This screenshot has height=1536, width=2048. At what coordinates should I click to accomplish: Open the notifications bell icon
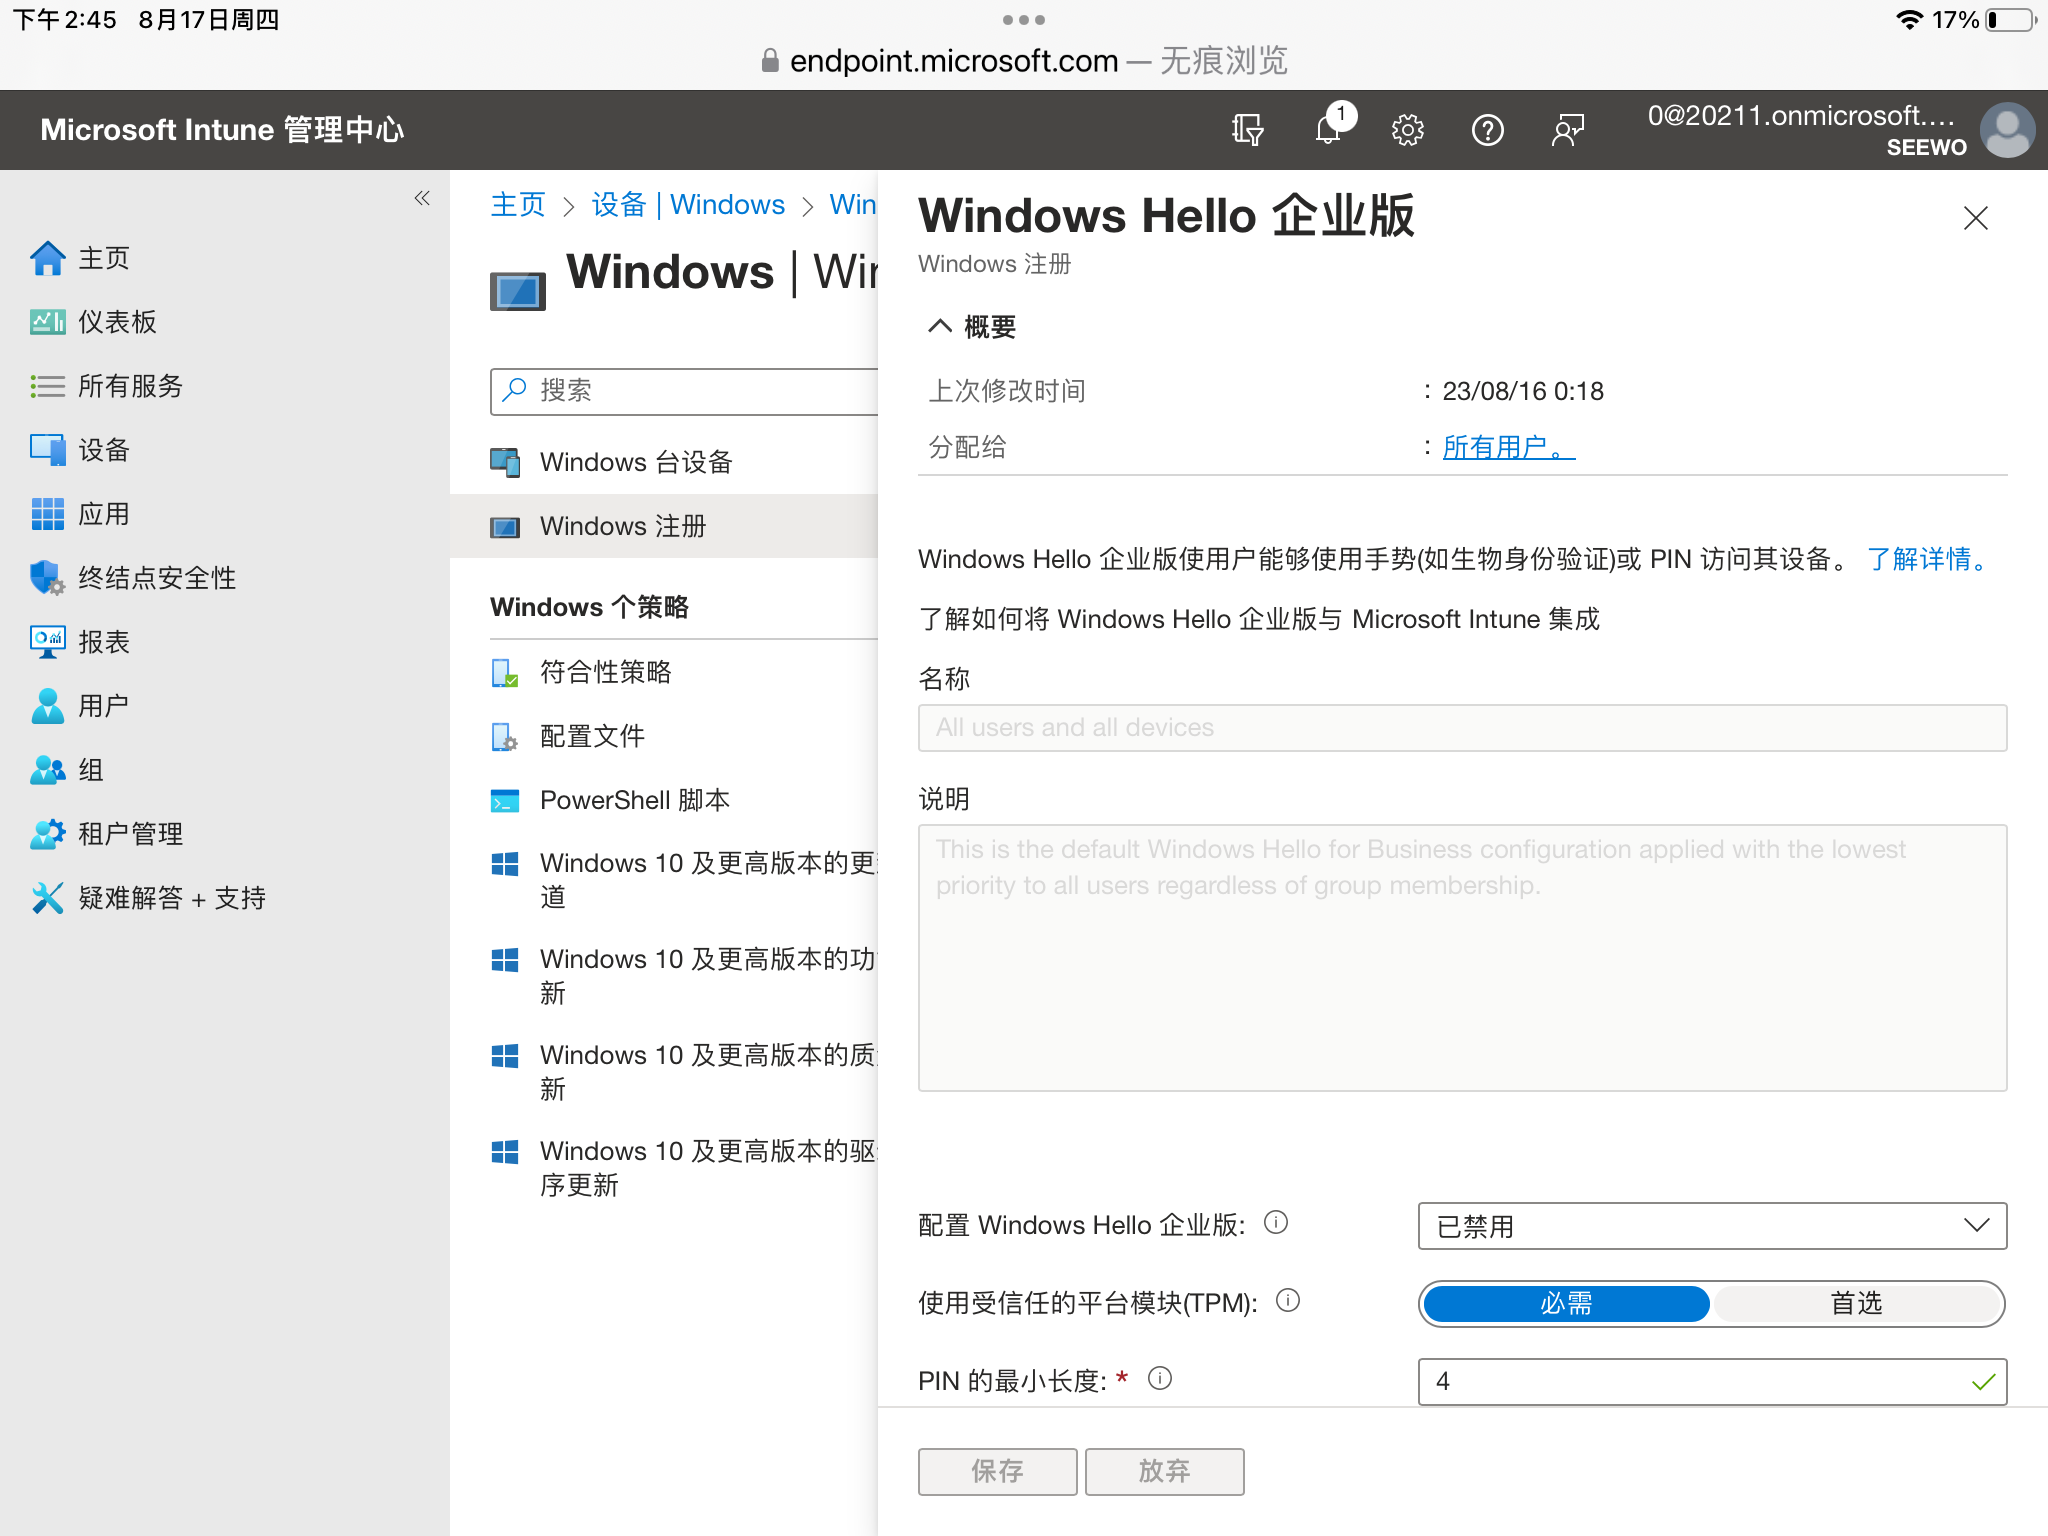[1328, 130]
